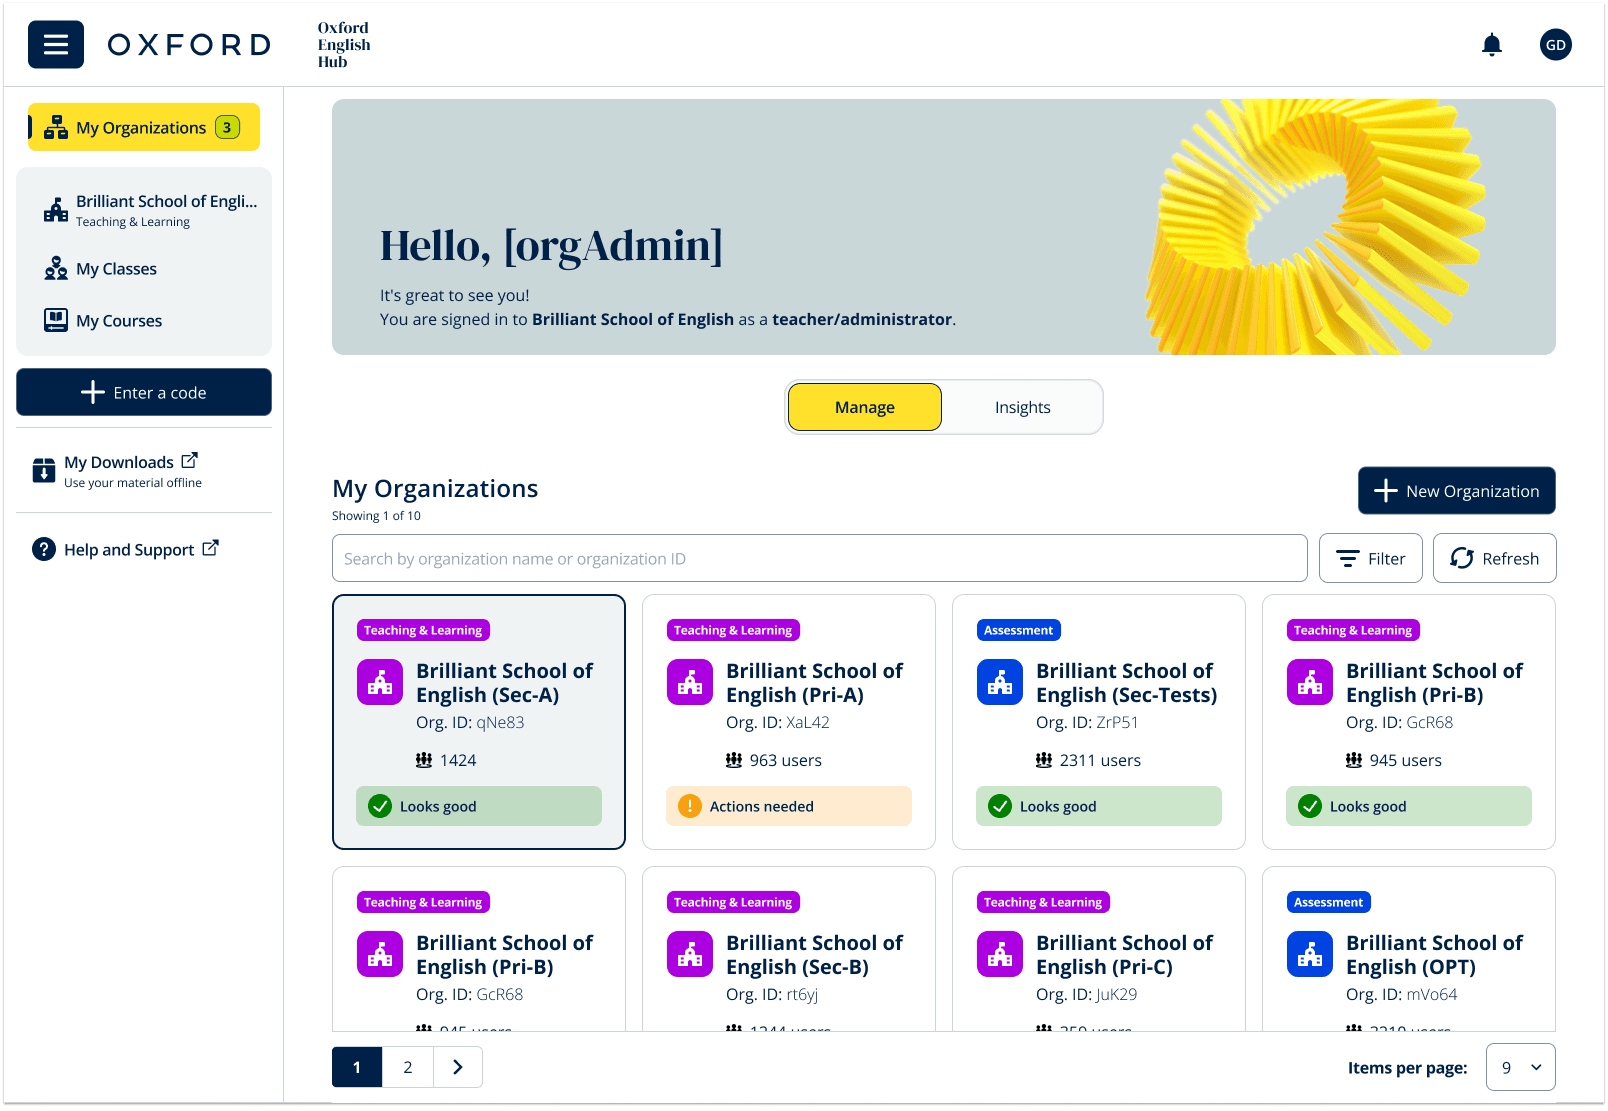Viewport: 1608px width, 1111px height.
Task: Open the items per page dropdown
Action: (x=1519, y=1067)
